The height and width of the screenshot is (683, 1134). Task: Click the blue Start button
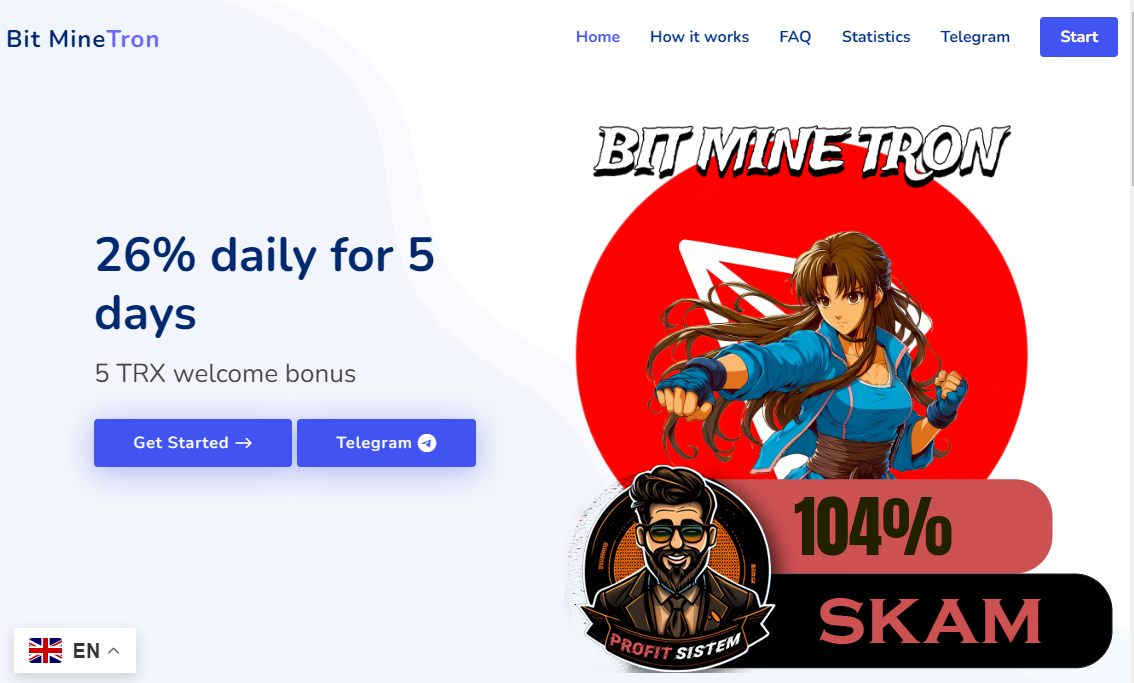coord(1078,37)
